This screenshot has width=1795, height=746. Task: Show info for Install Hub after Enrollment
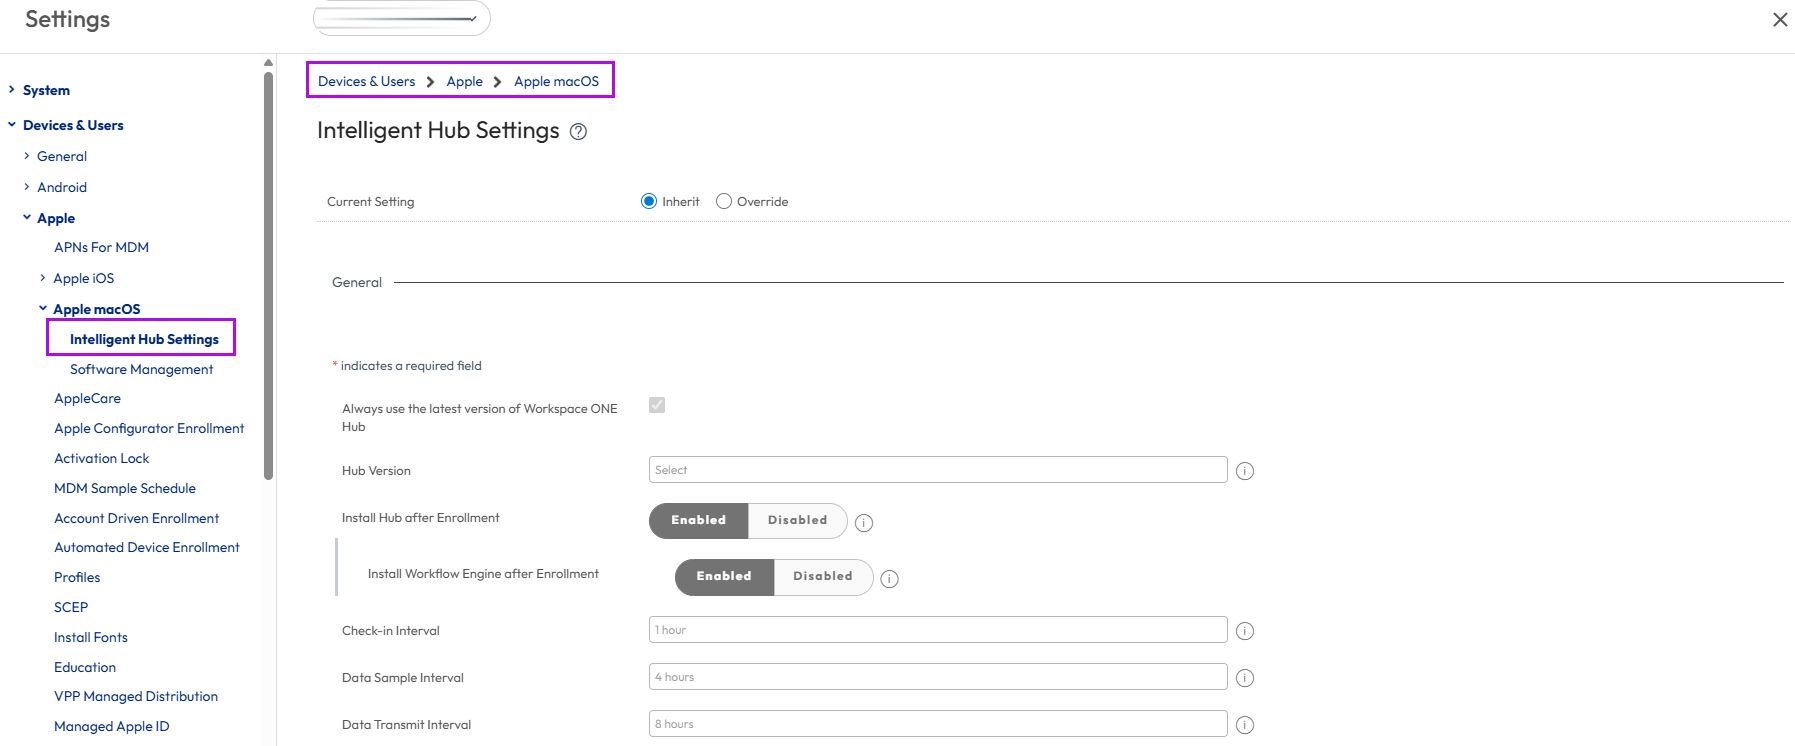864,523
